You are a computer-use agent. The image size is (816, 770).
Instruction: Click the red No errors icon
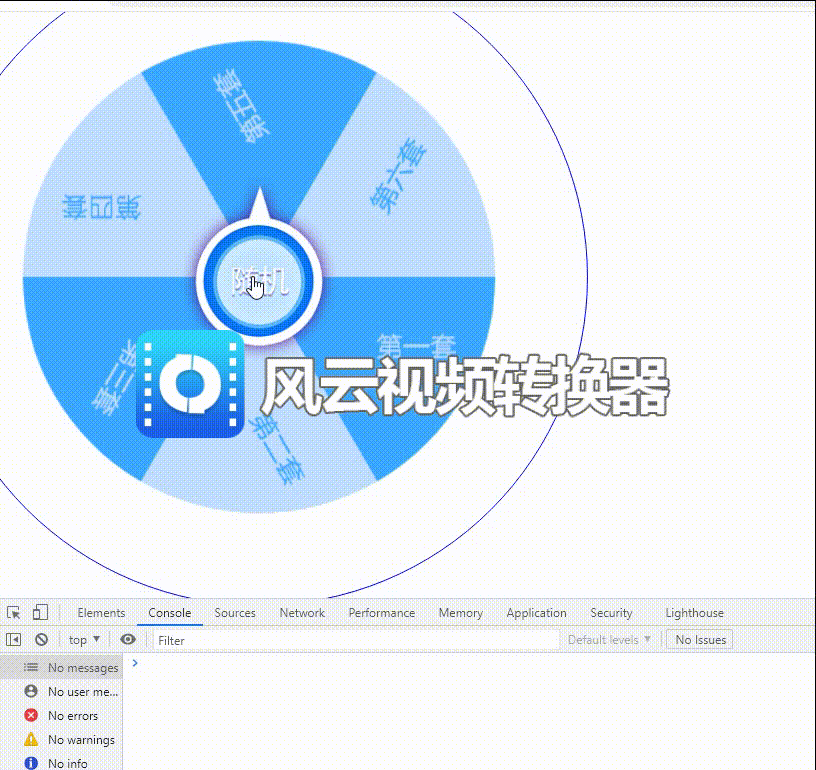[31, 715]
